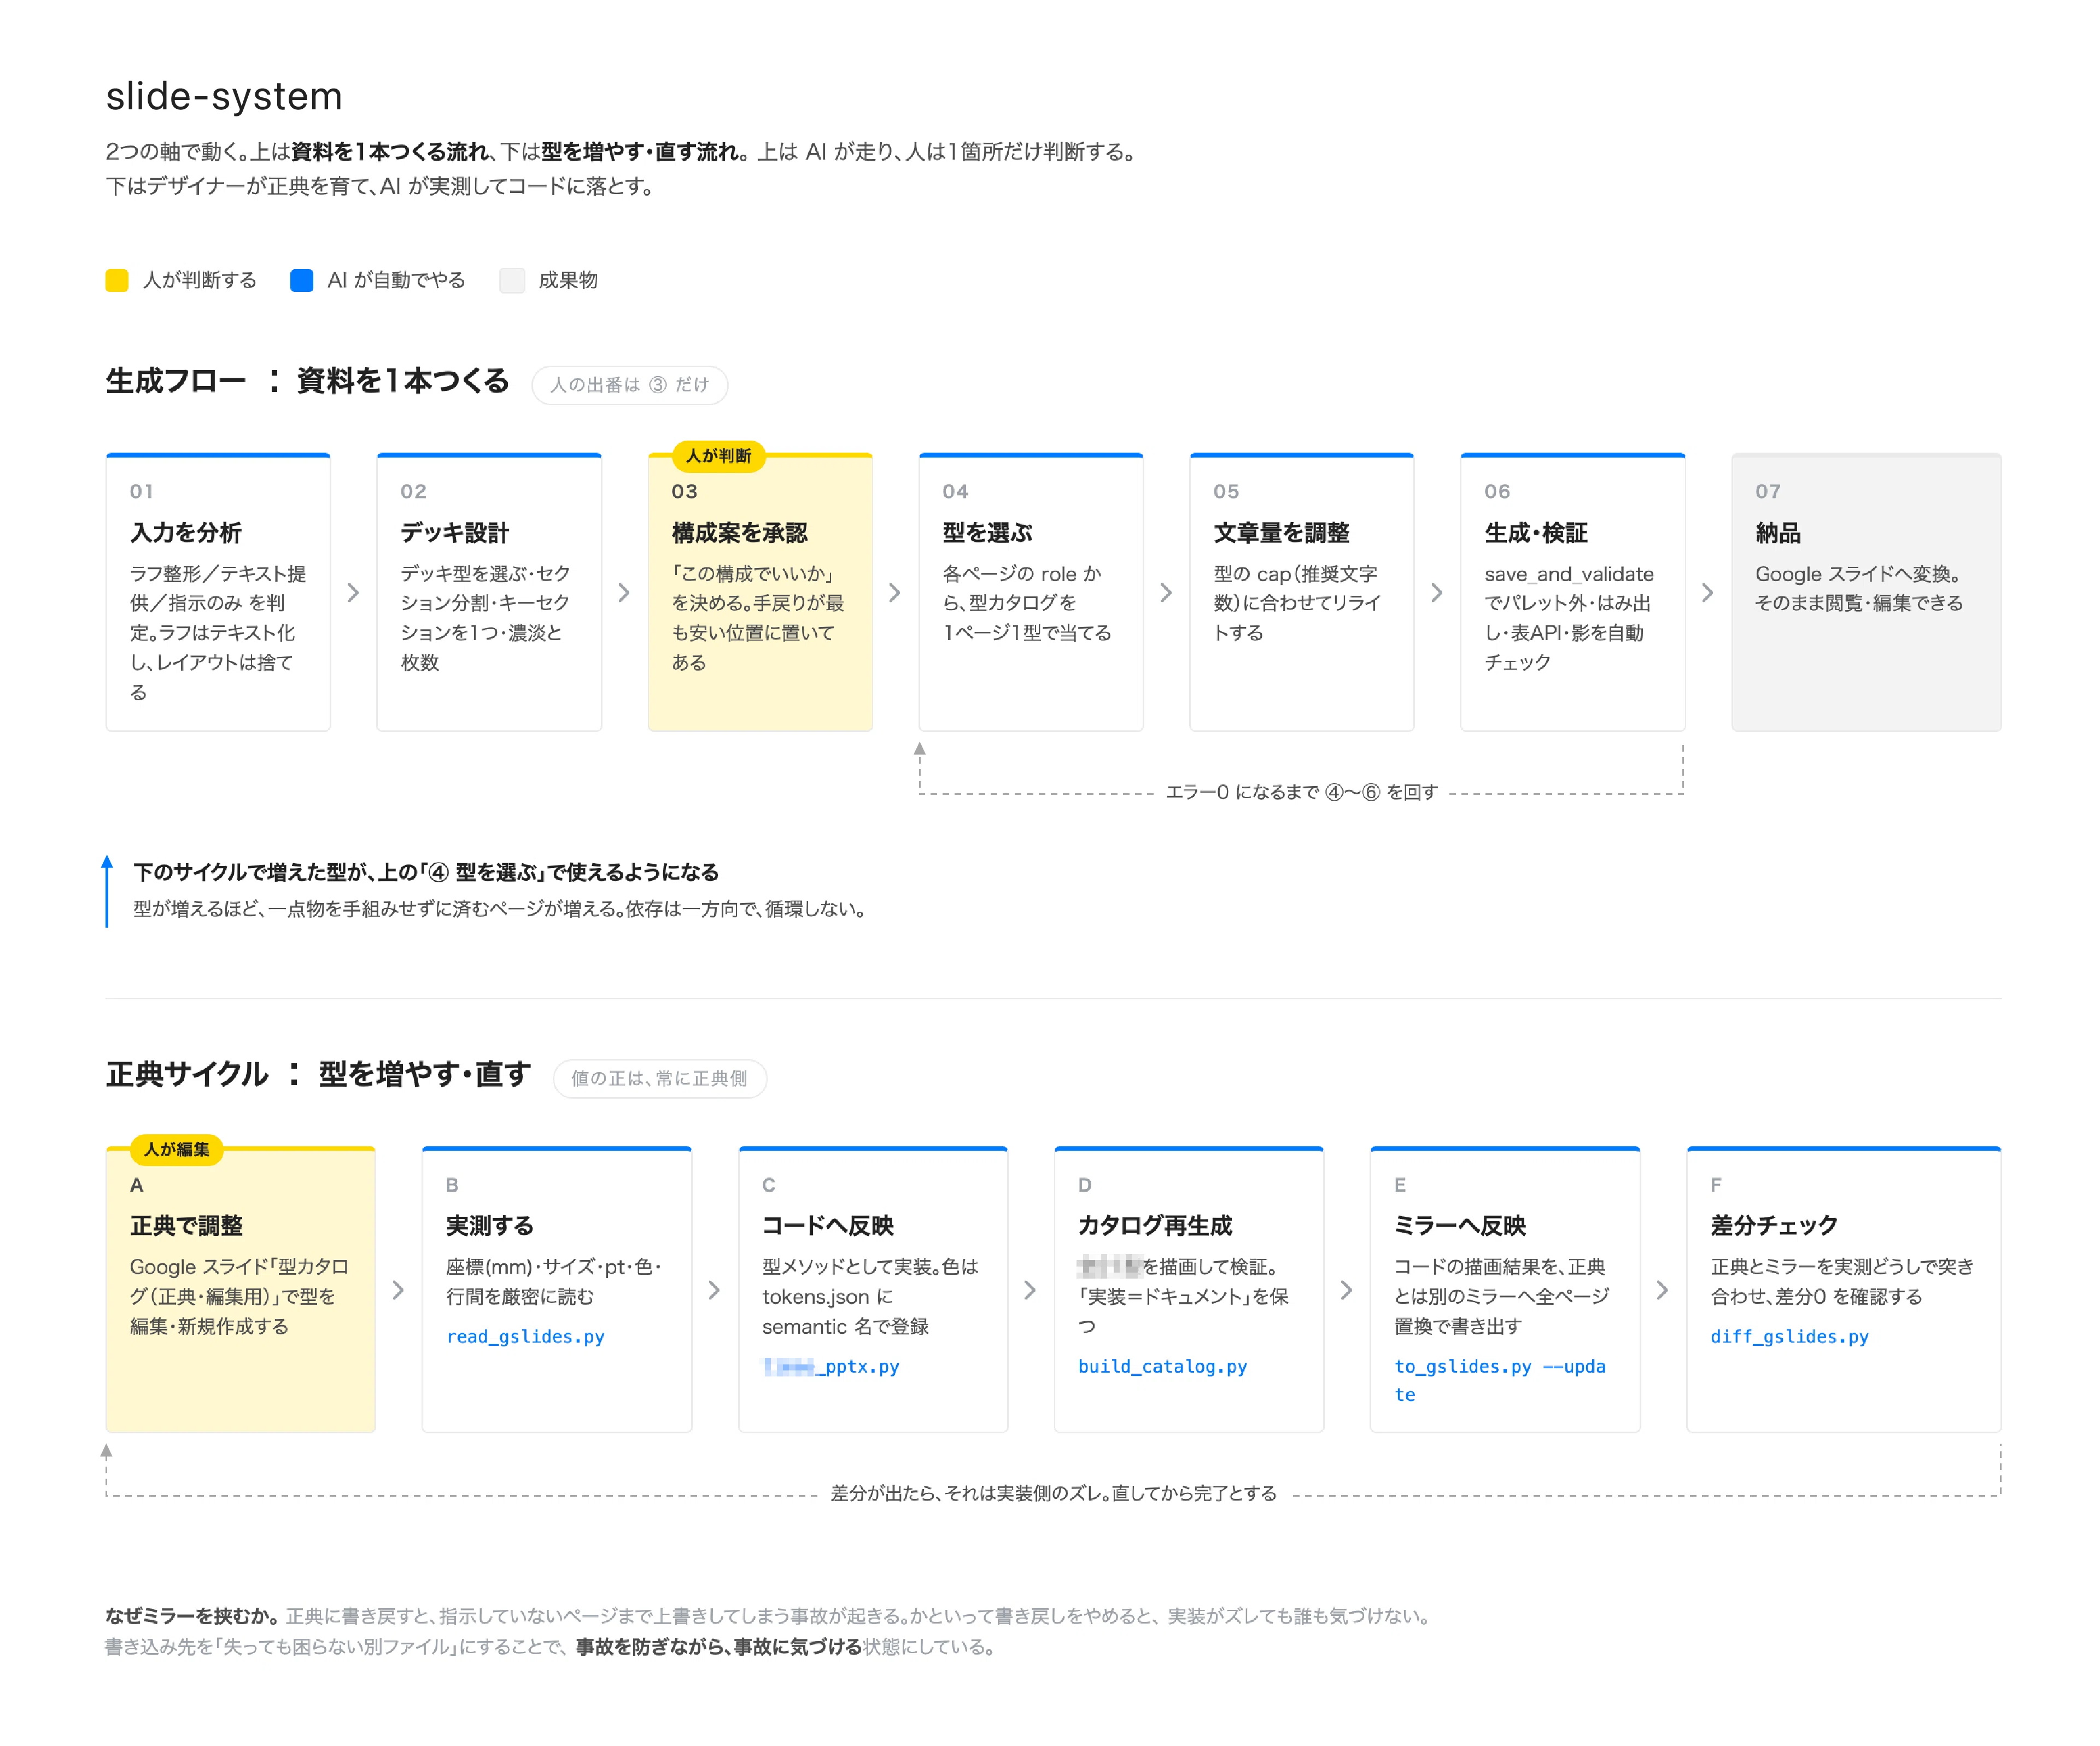This screenshot has height=1746, width=2100.
Task: Open the _pptx.py code link in card C
Action: (x=831, y=1367)
